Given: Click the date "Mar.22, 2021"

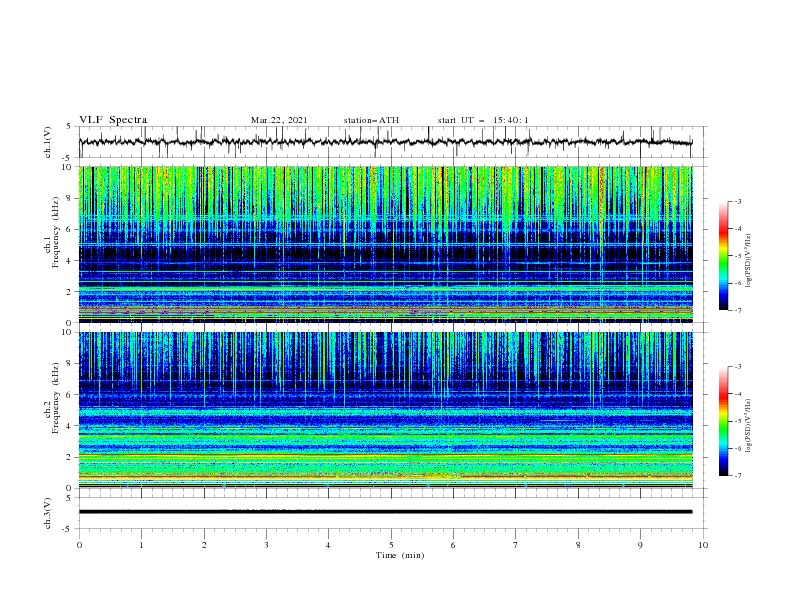Looking at the screenshot, I should point(279,120).
